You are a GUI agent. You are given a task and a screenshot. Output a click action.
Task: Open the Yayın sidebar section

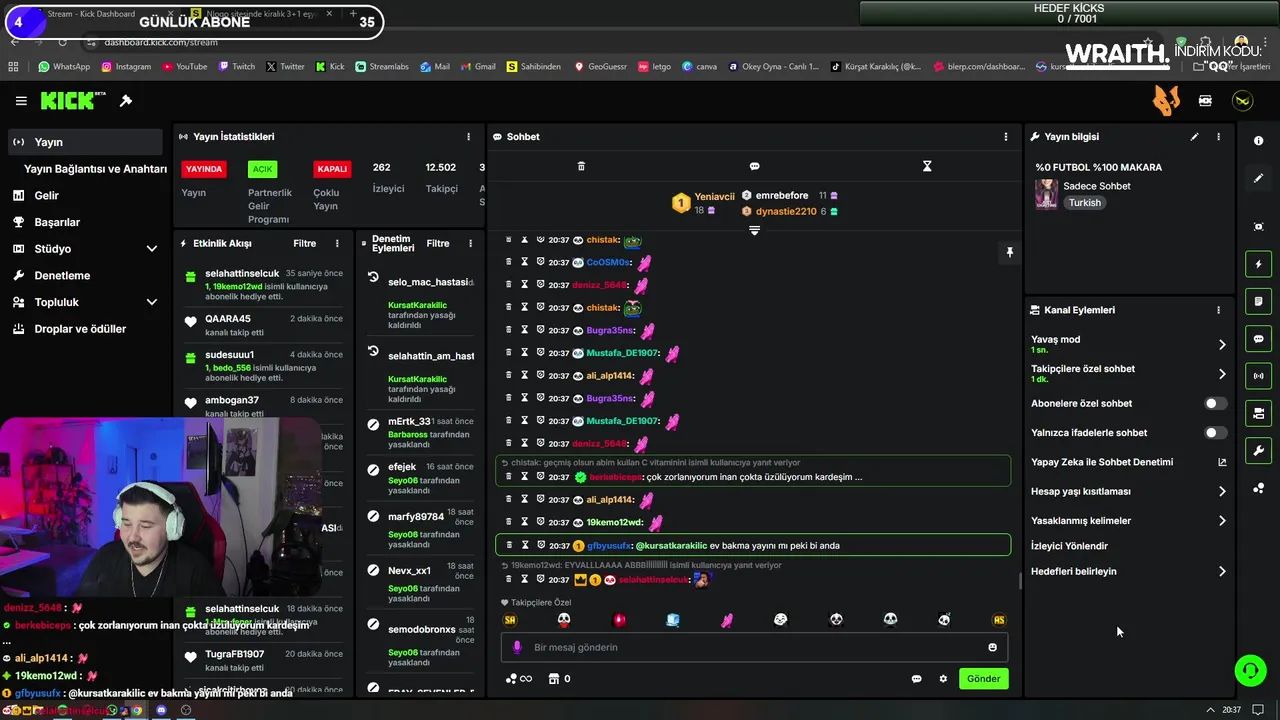coord(85,142)
